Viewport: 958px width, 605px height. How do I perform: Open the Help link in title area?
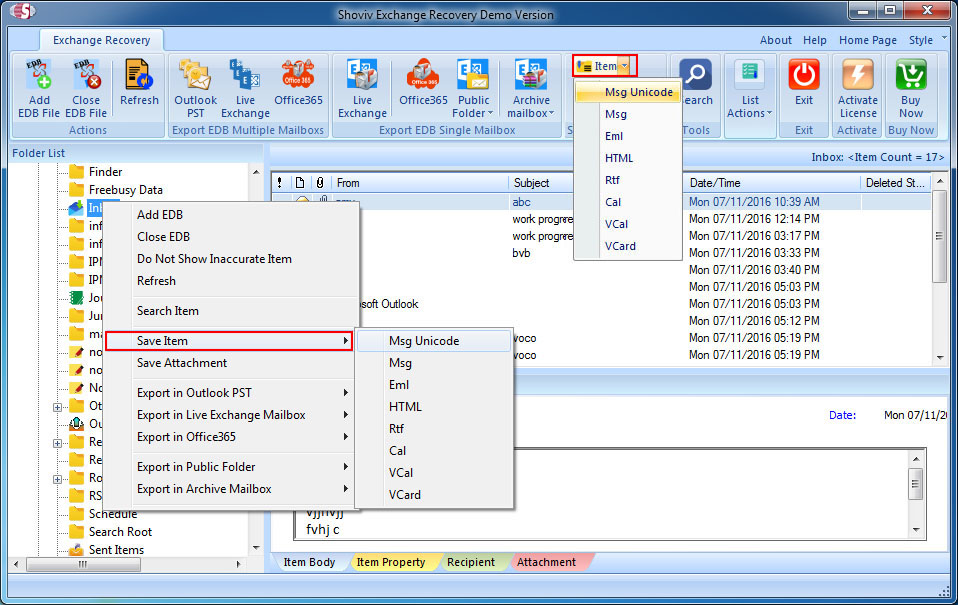point(815,40)
